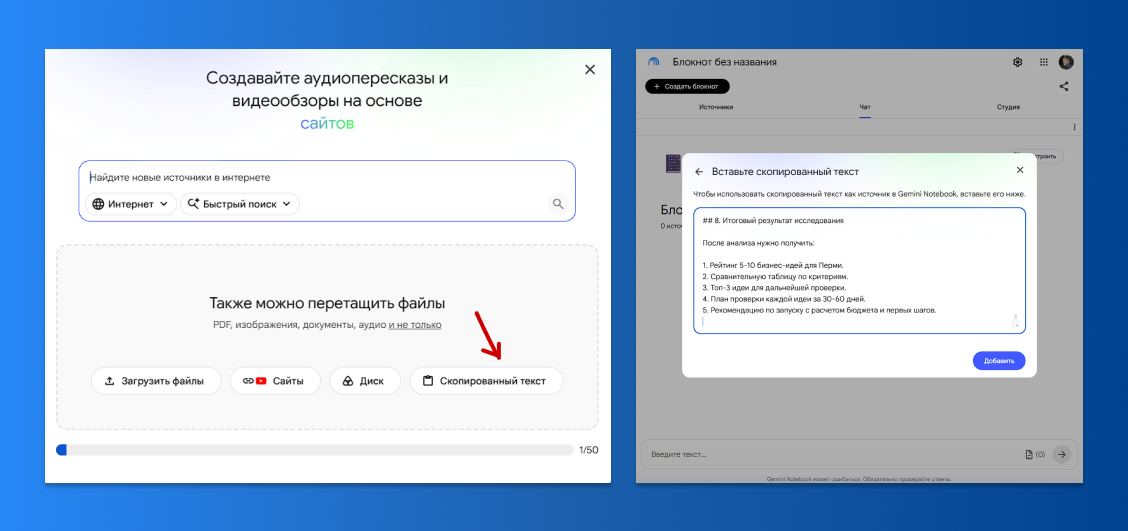Open the 'и не только' link
Screen dimensions: 1128x531
415,325
